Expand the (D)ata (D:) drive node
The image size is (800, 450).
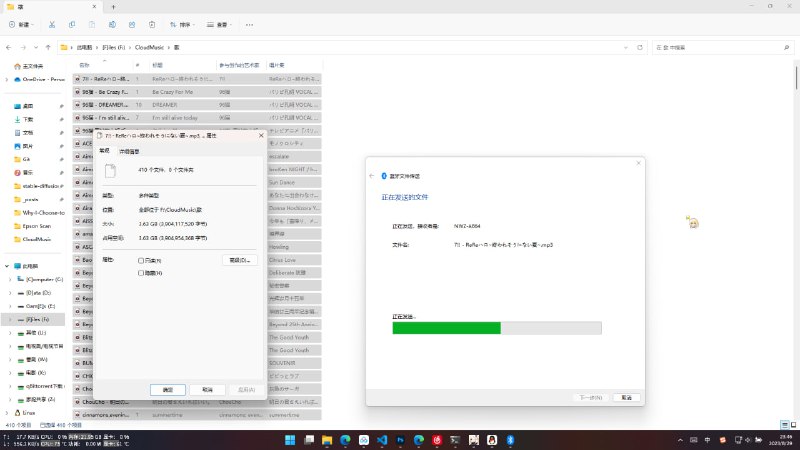(x=10, y=293)
